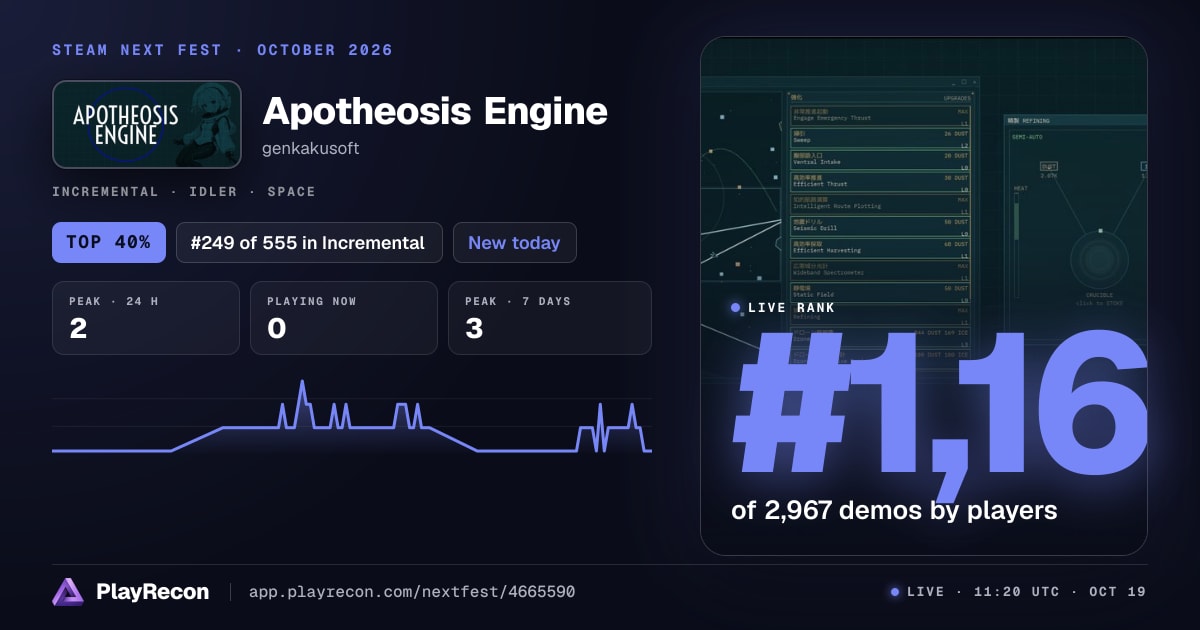Click the #249 of 555 in Incremental badge
This screenshot has height=630, width=1200.
309,243
